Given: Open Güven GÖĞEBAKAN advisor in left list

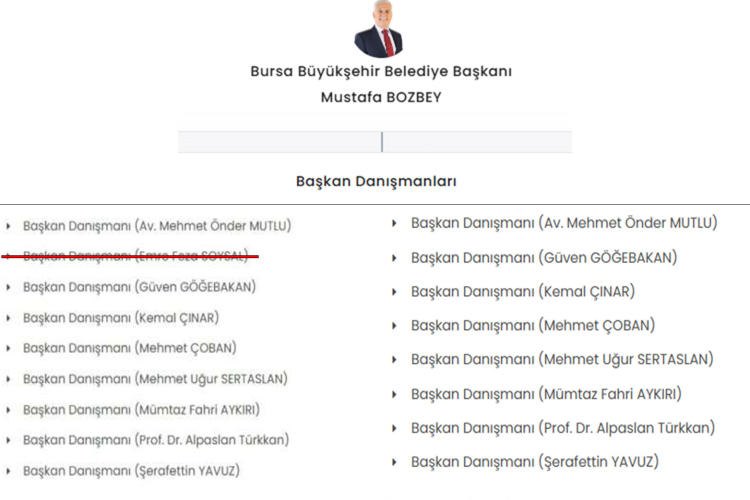Looking at the screenshot, I should pos(139,287).
